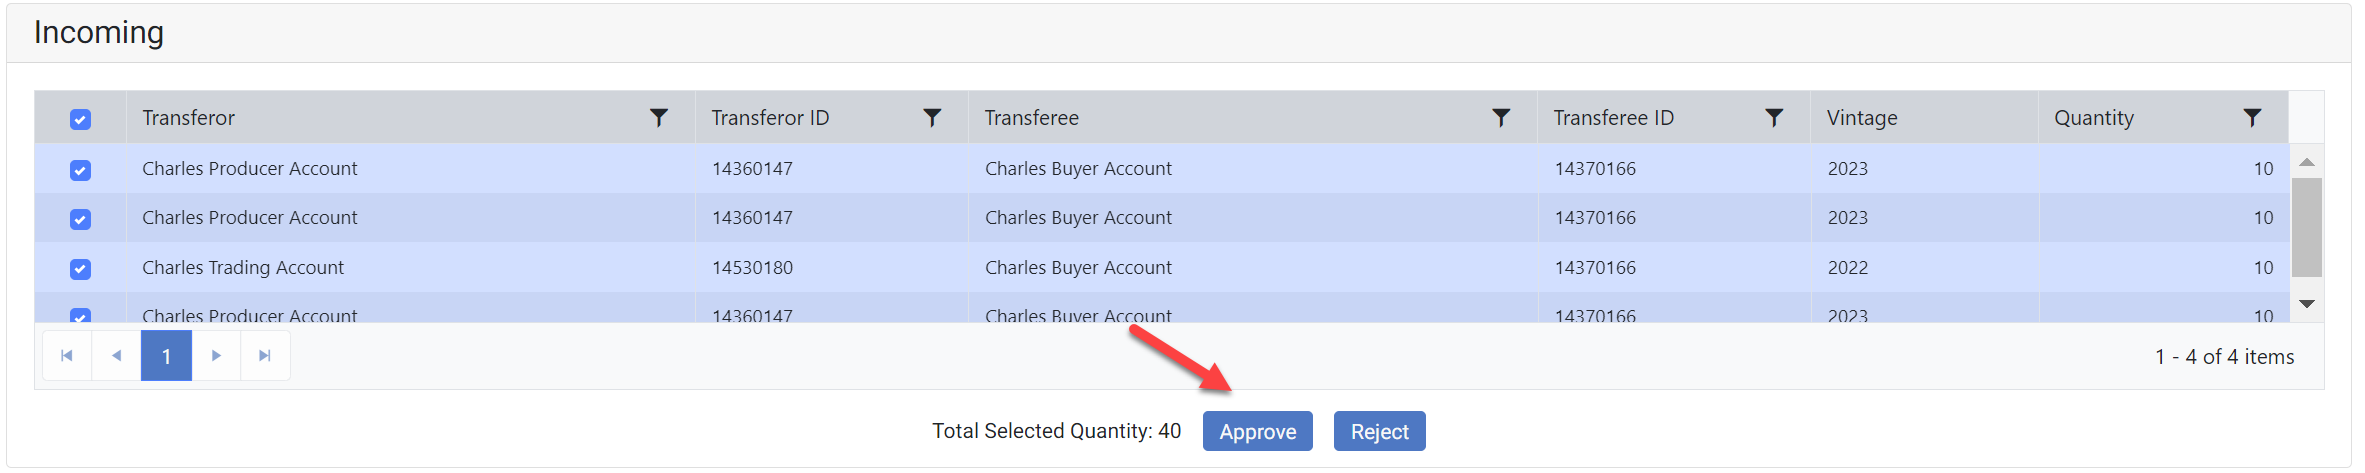Uncheck the Charles Trading Account row
This screenshot has width=2365, height=473.
pyautogui.click(x=81, y=269)
